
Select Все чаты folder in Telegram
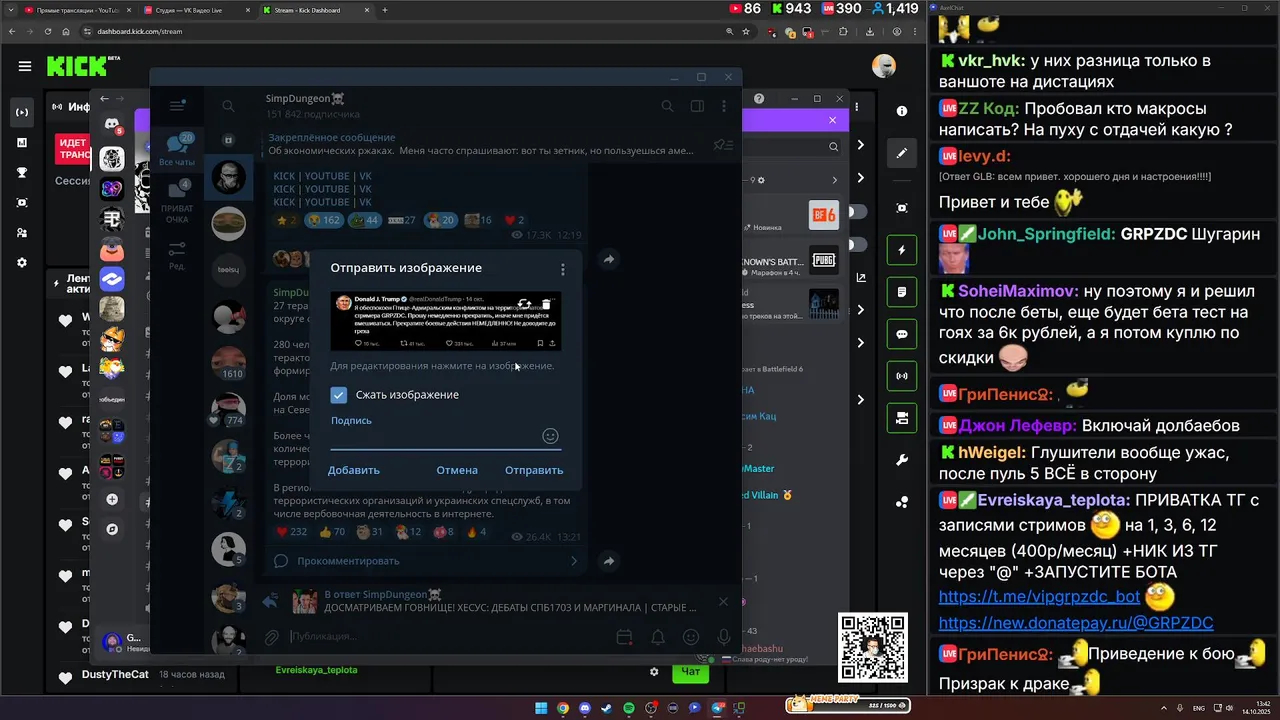point(177,150)
